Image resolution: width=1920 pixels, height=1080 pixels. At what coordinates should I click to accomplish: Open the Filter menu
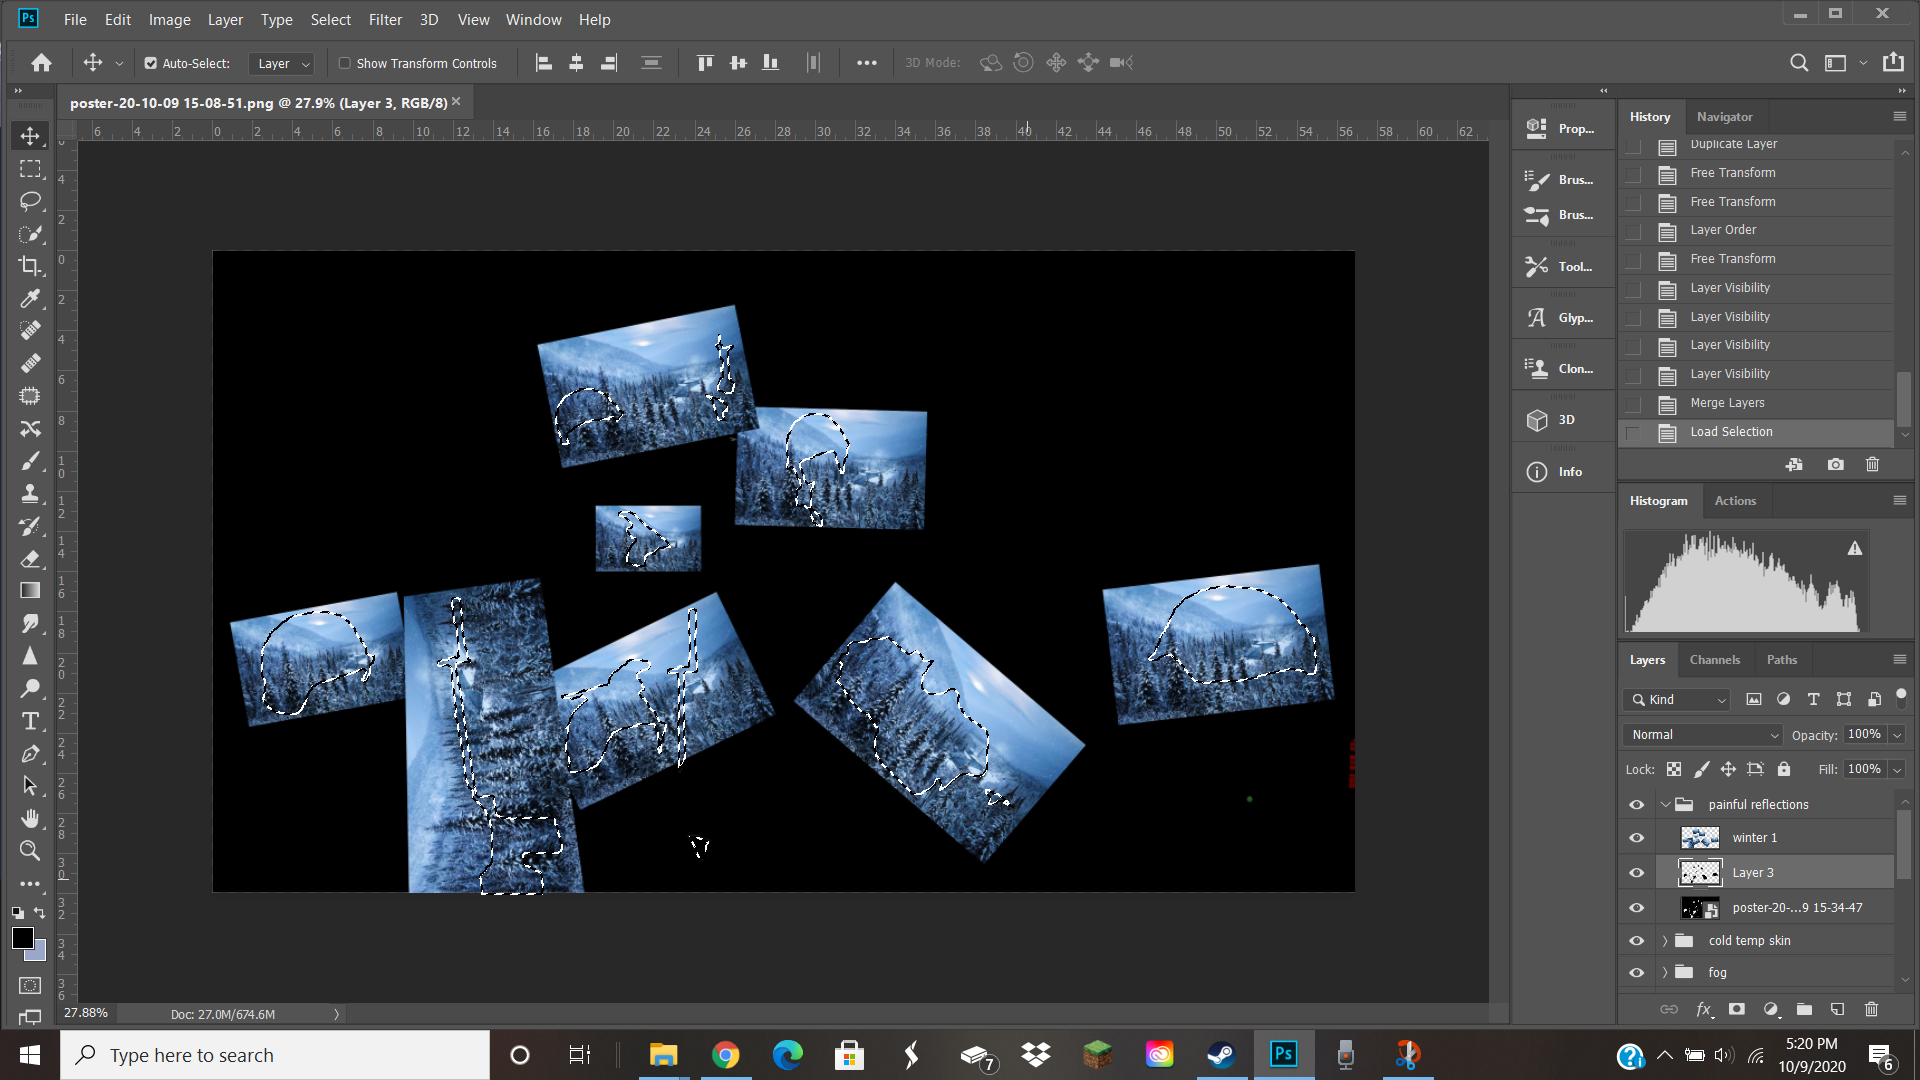click(385, 20)
